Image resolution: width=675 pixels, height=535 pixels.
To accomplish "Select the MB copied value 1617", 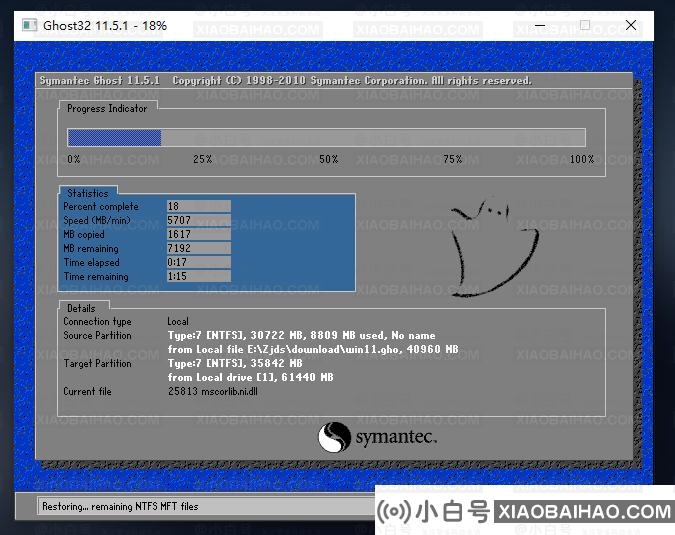I will coord(198,234).
